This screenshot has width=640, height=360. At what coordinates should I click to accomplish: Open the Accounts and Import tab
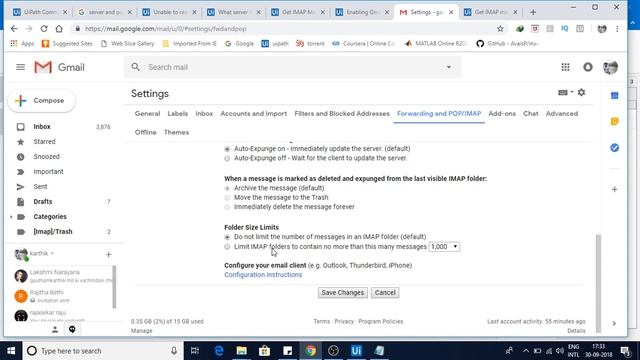(253, 113)
